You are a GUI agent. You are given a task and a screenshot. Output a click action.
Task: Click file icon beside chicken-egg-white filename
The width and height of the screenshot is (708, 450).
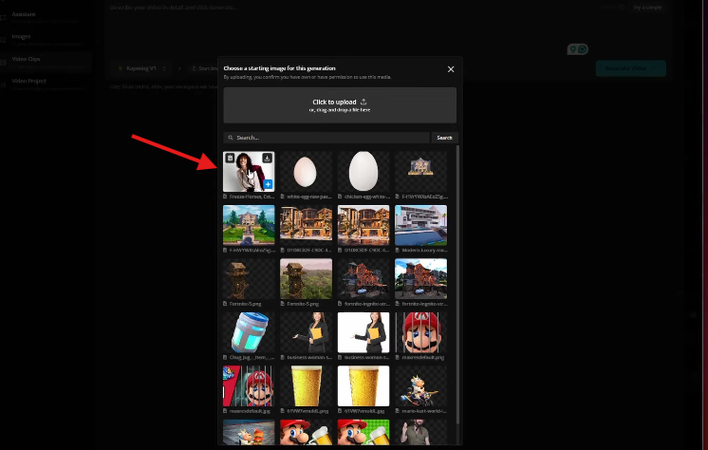(340, 197)
